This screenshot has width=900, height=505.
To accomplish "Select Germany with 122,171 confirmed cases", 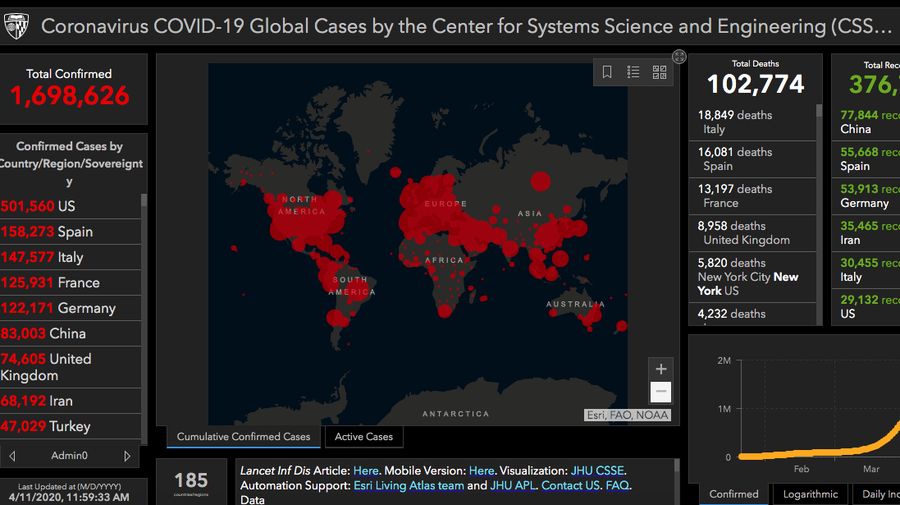I will (70, 308).
